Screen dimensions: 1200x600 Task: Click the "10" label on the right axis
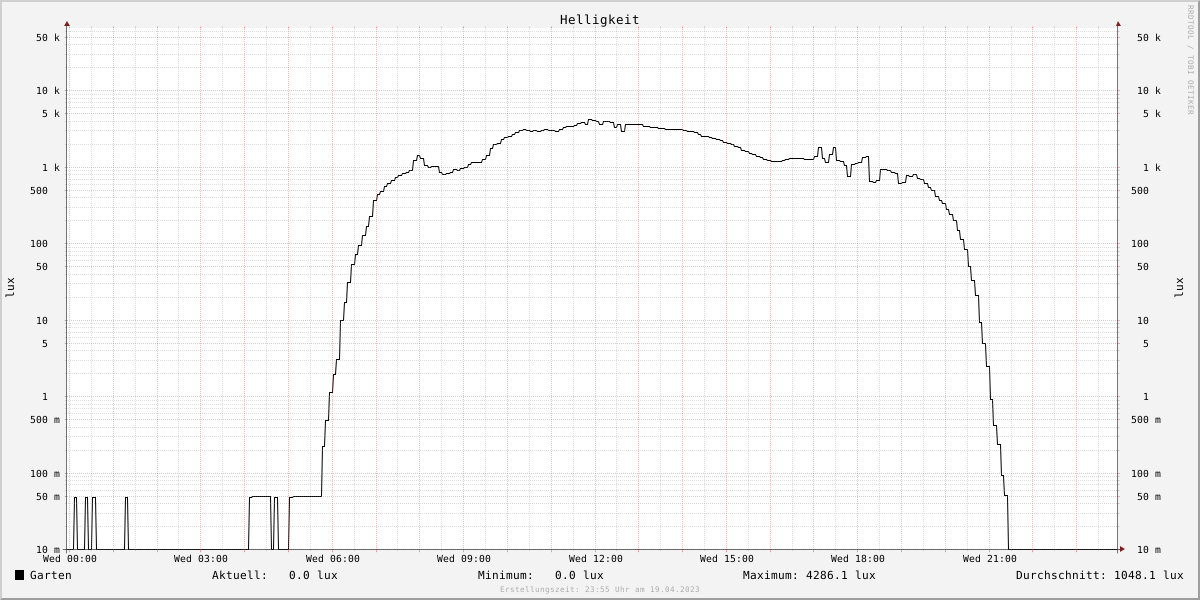(1143, 321)
